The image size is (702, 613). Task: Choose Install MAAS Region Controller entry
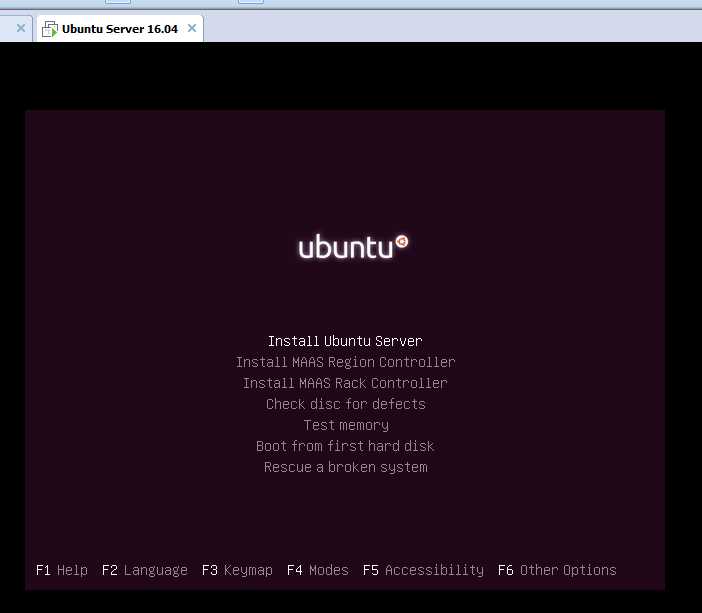click(x=346, y=362)
